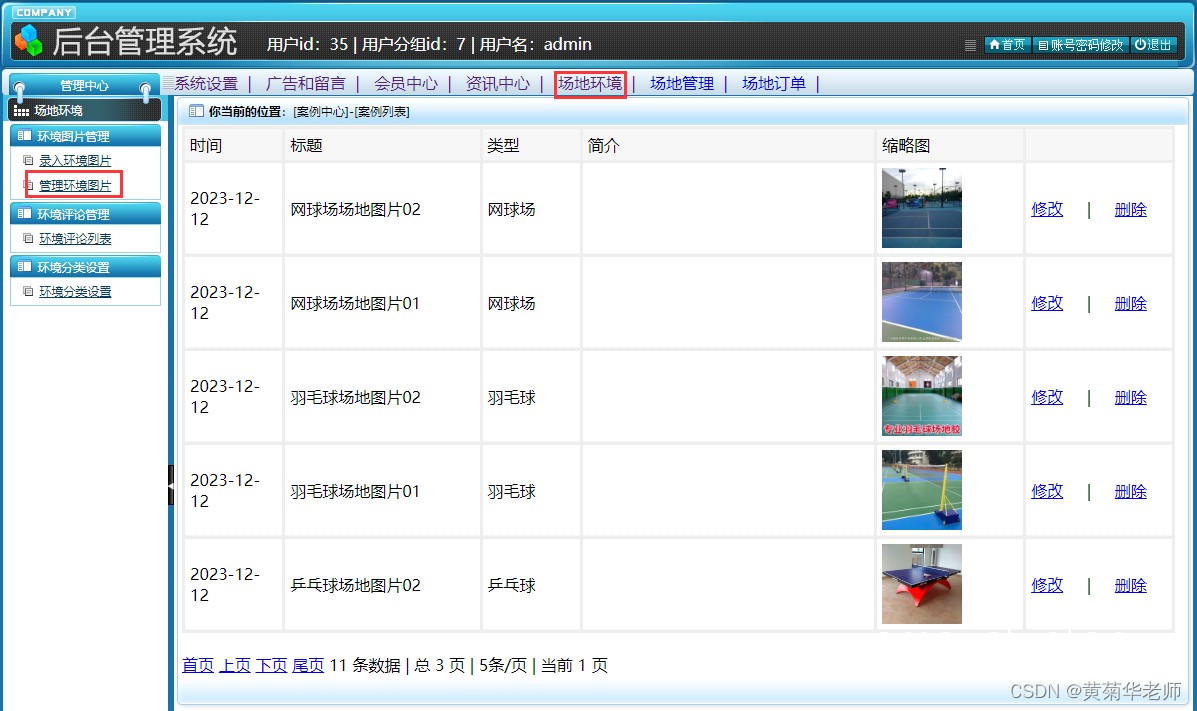Click the 场地环境 sidebar header icon
The height and width of the screenshot is (711, 1197).
21,111
